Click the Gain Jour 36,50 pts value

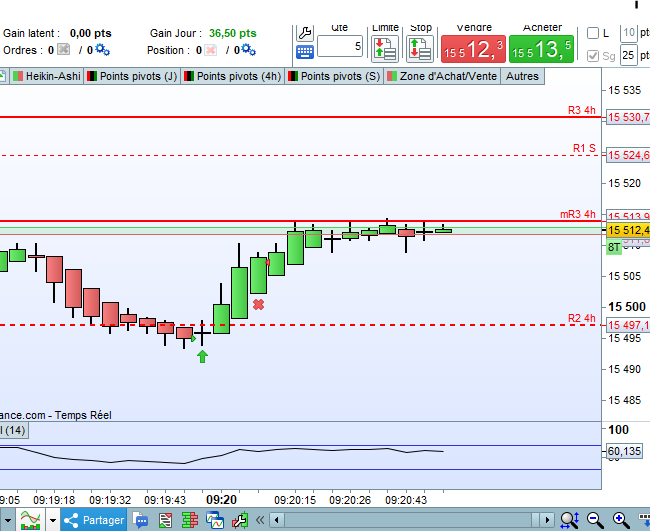[233, 33]
